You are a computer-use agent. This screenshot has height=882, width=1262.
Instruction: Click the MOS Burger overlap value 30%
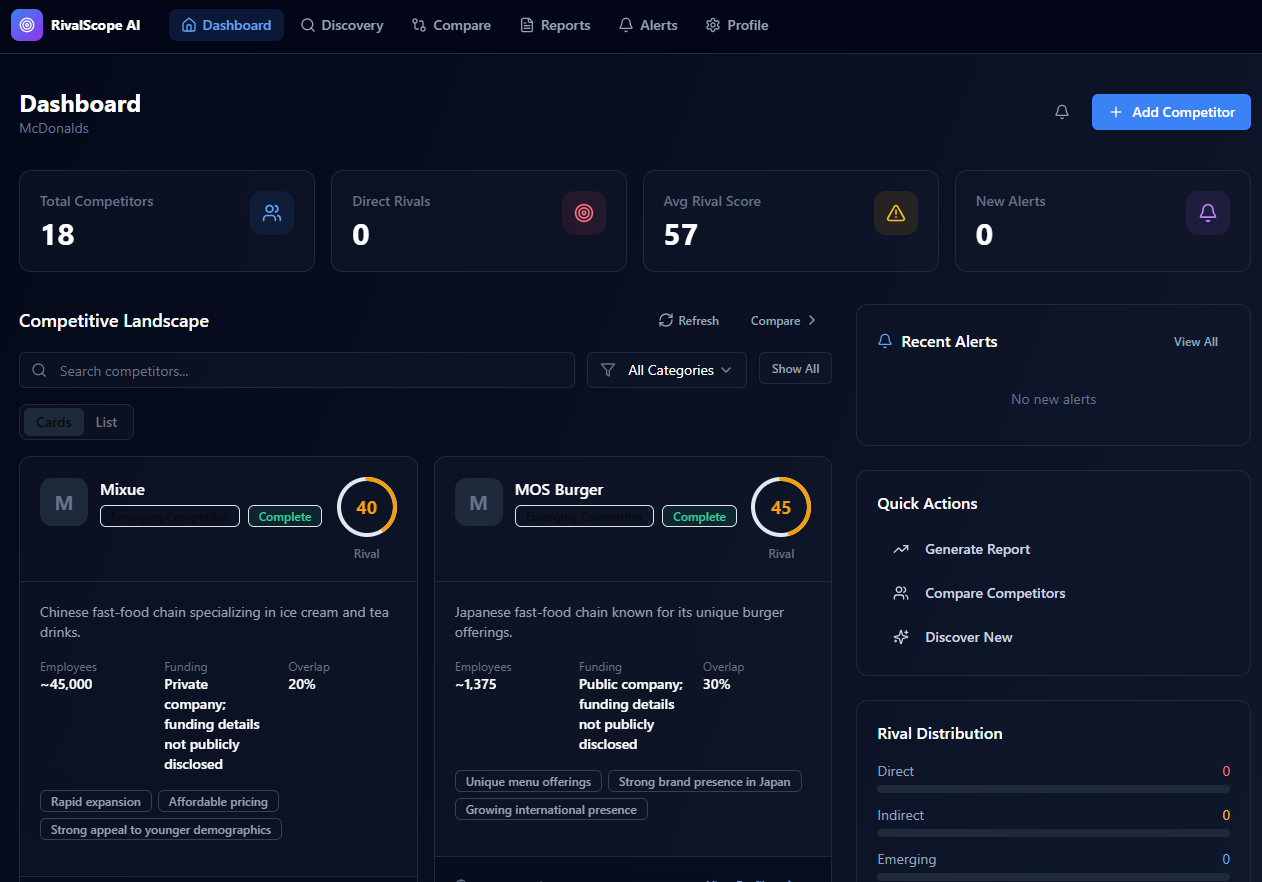(x=717, y=684)
